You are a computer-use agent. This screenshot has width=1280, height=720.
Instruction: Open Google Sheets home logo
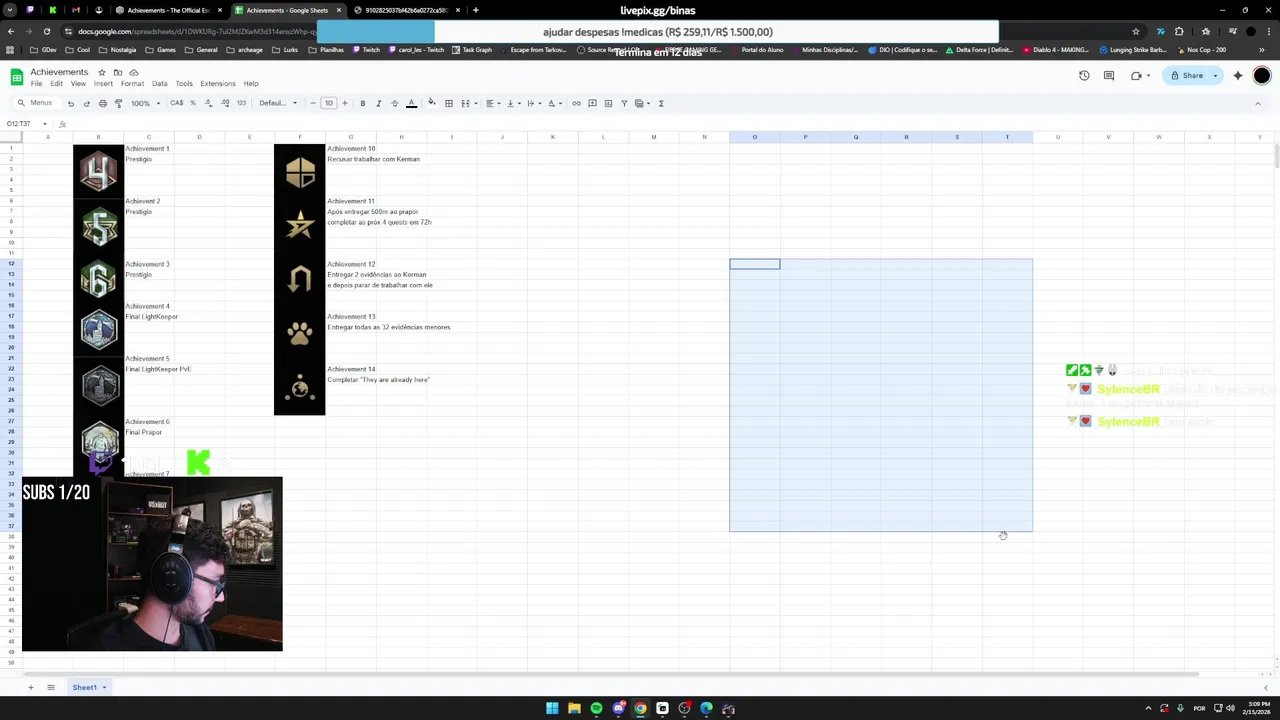pyautogui.click(x=17, y=77)
